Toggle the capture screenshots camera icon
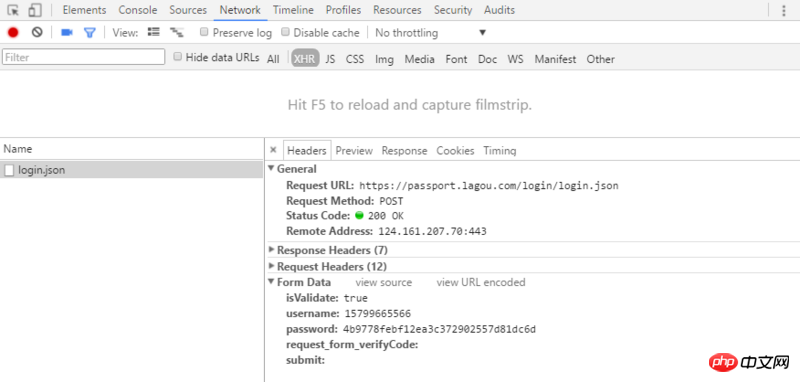The width and height of the screenshot is (800, 382). coord(67,33)
